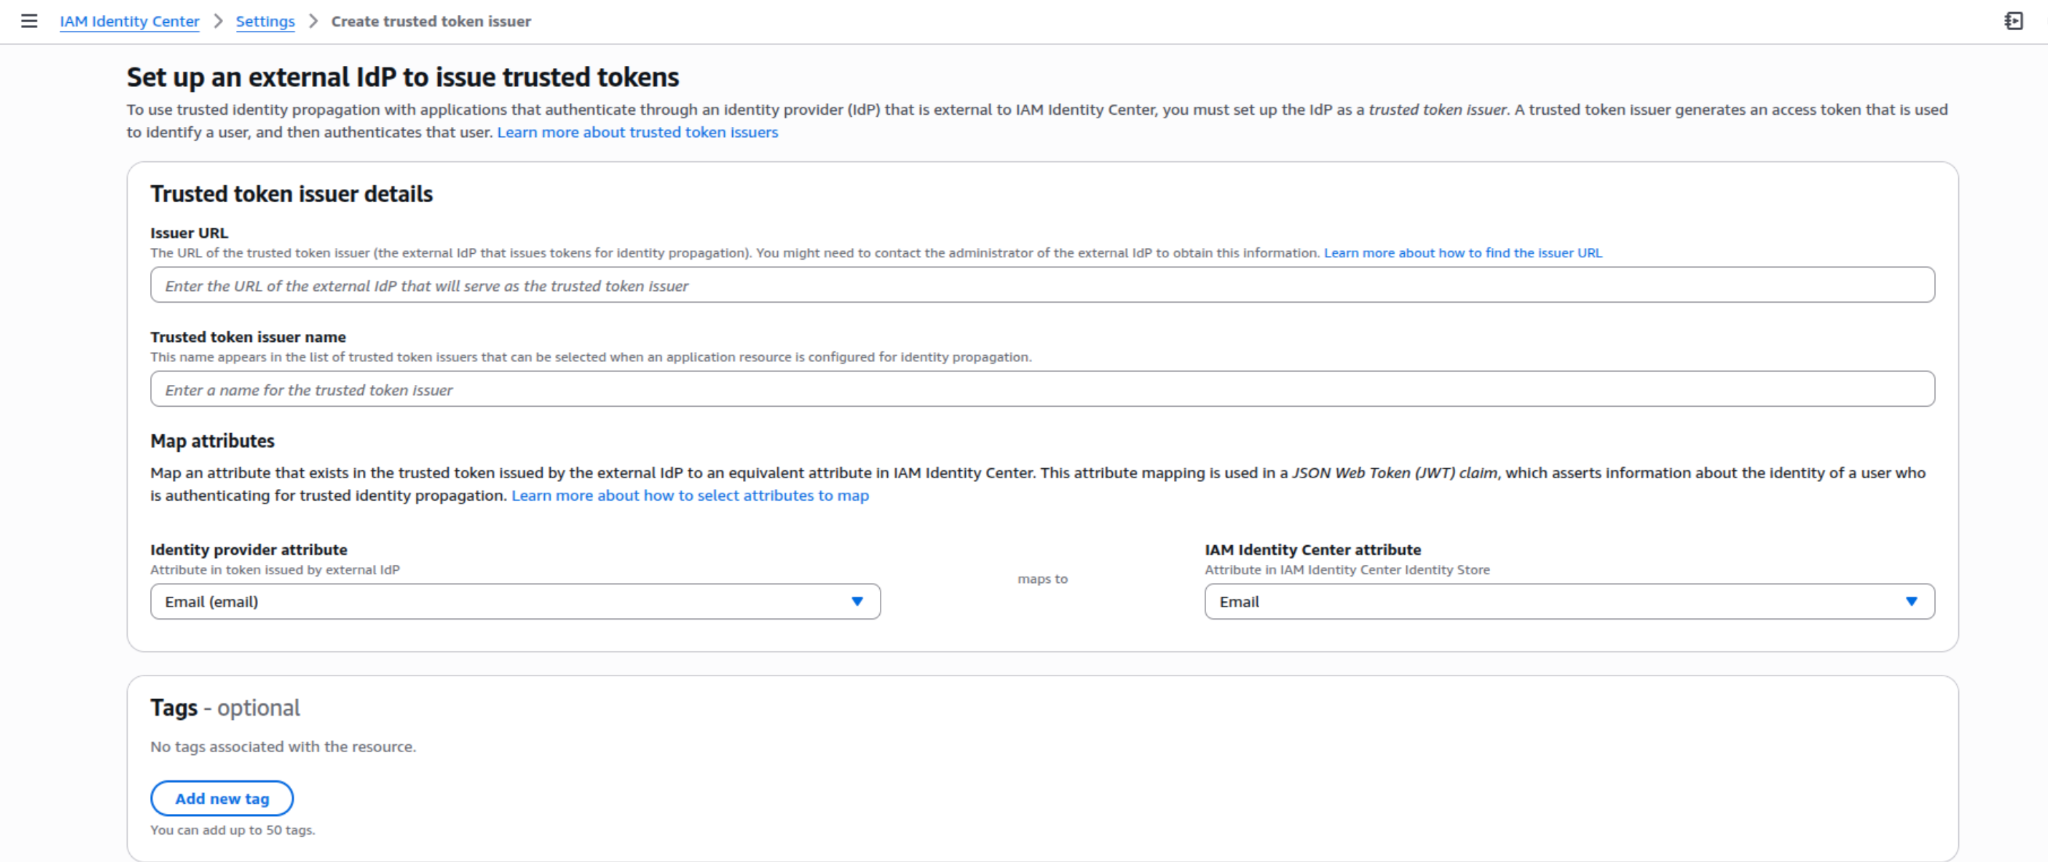Click the Issuer URL field label
Viewport: 2048px width, 862px height.
(x=189, y=233)
